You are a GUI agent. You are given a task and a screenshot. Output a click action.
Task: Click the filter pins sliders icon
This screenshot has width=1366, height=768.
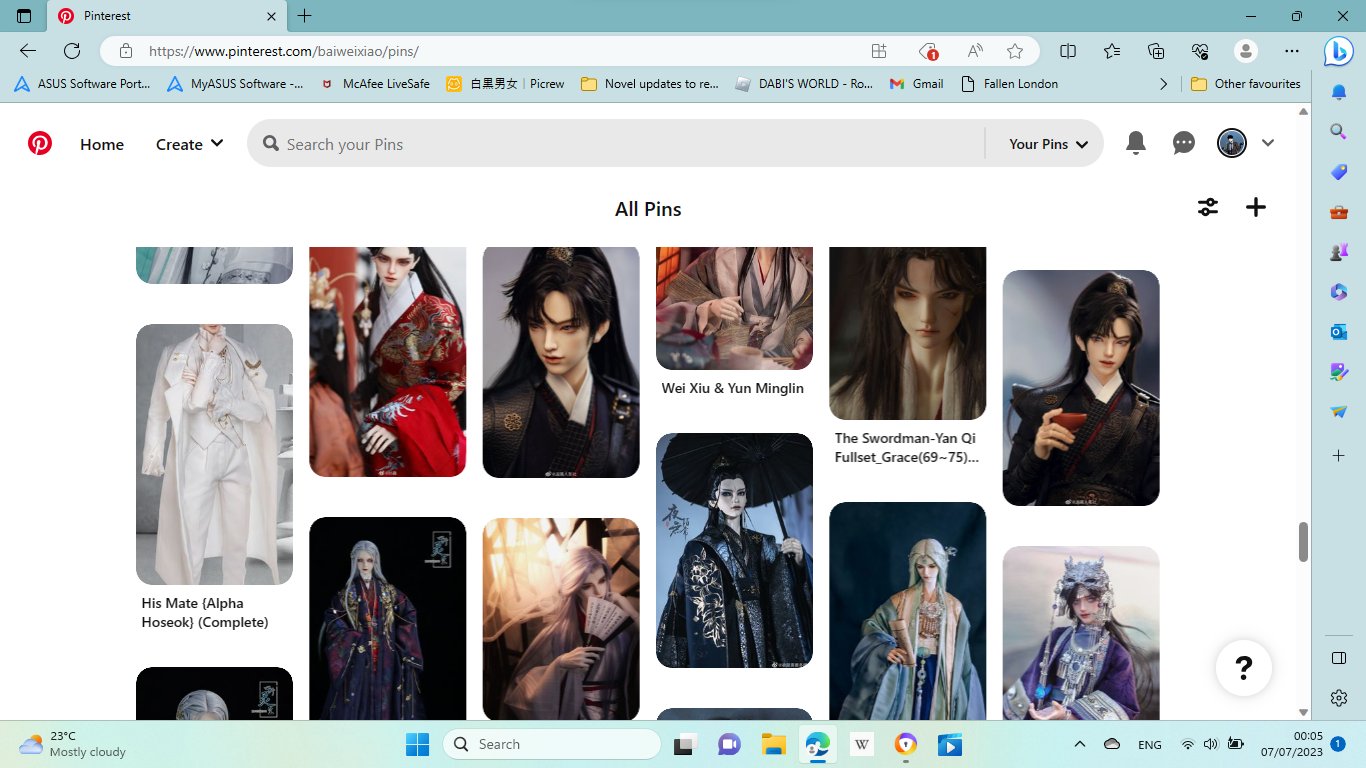(x=1208, y=207)
